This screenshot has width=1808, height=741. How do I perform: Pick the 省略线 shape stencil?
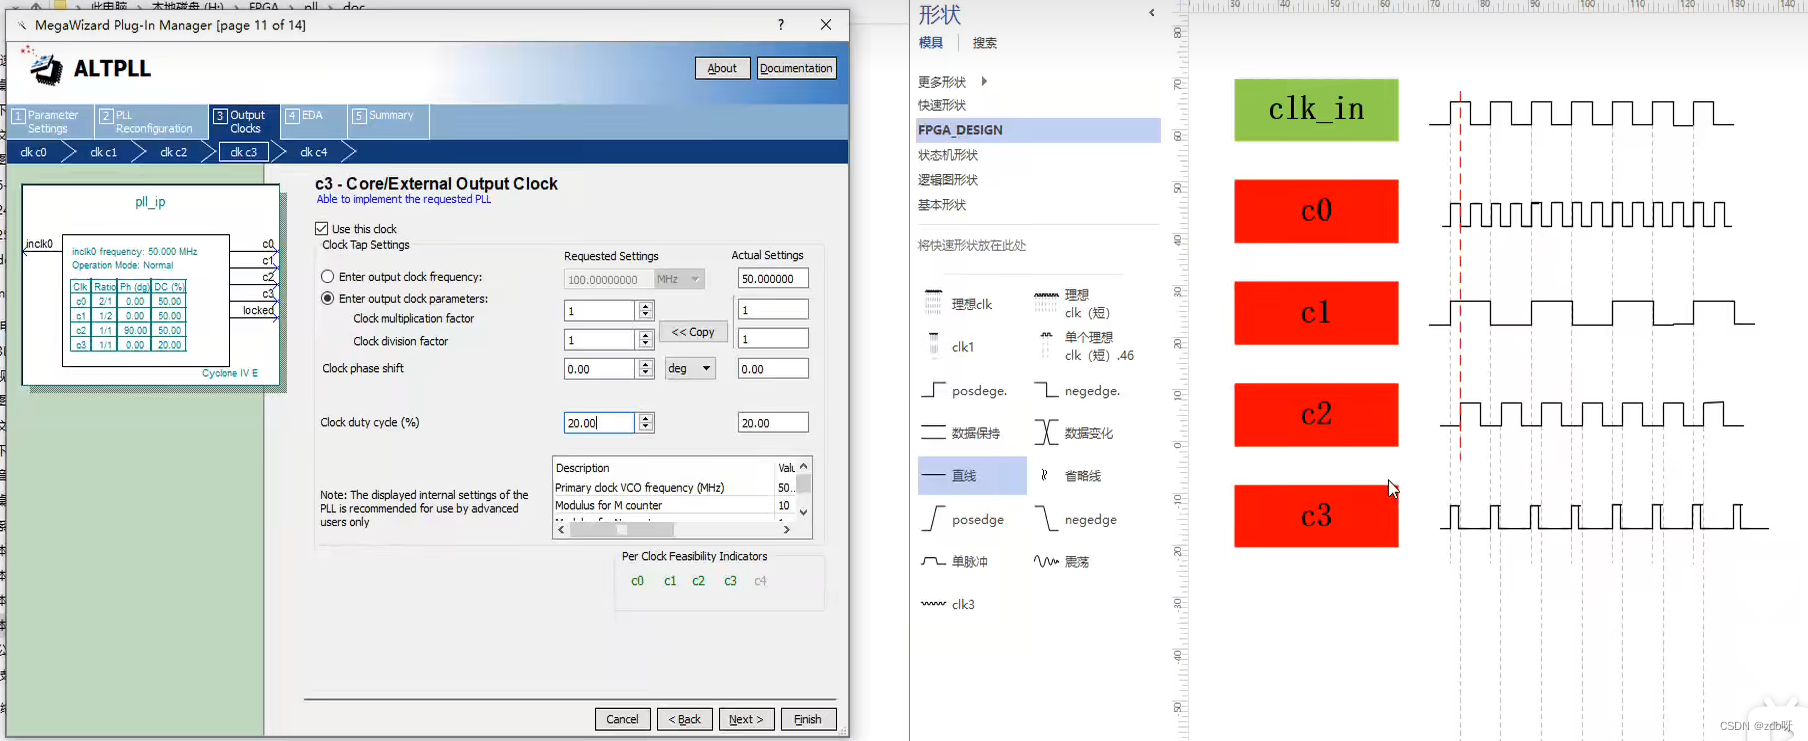click(1068, 476)
